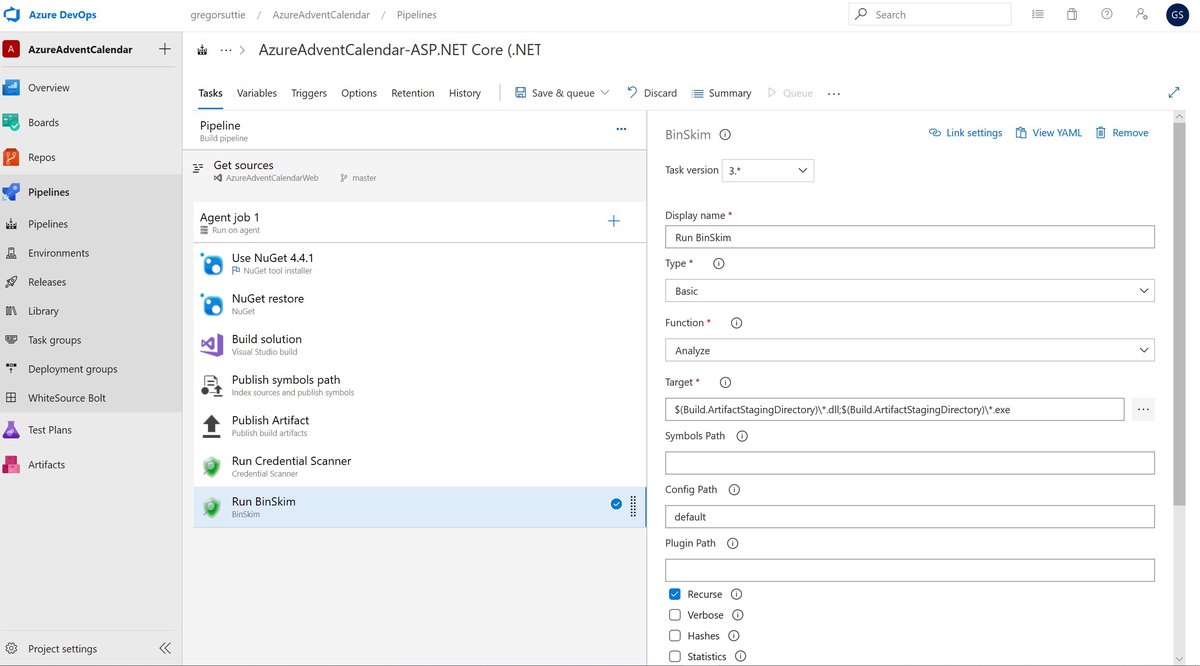Enable the Statistics checkbox

click(675, 657)
